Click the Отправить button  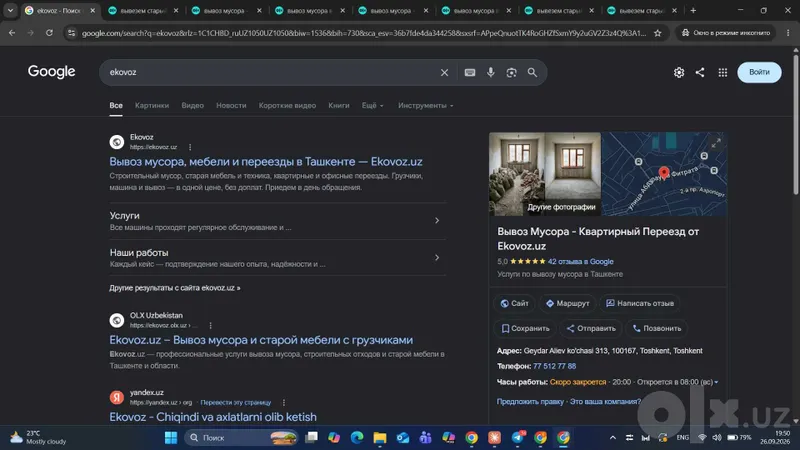point(591,328)
